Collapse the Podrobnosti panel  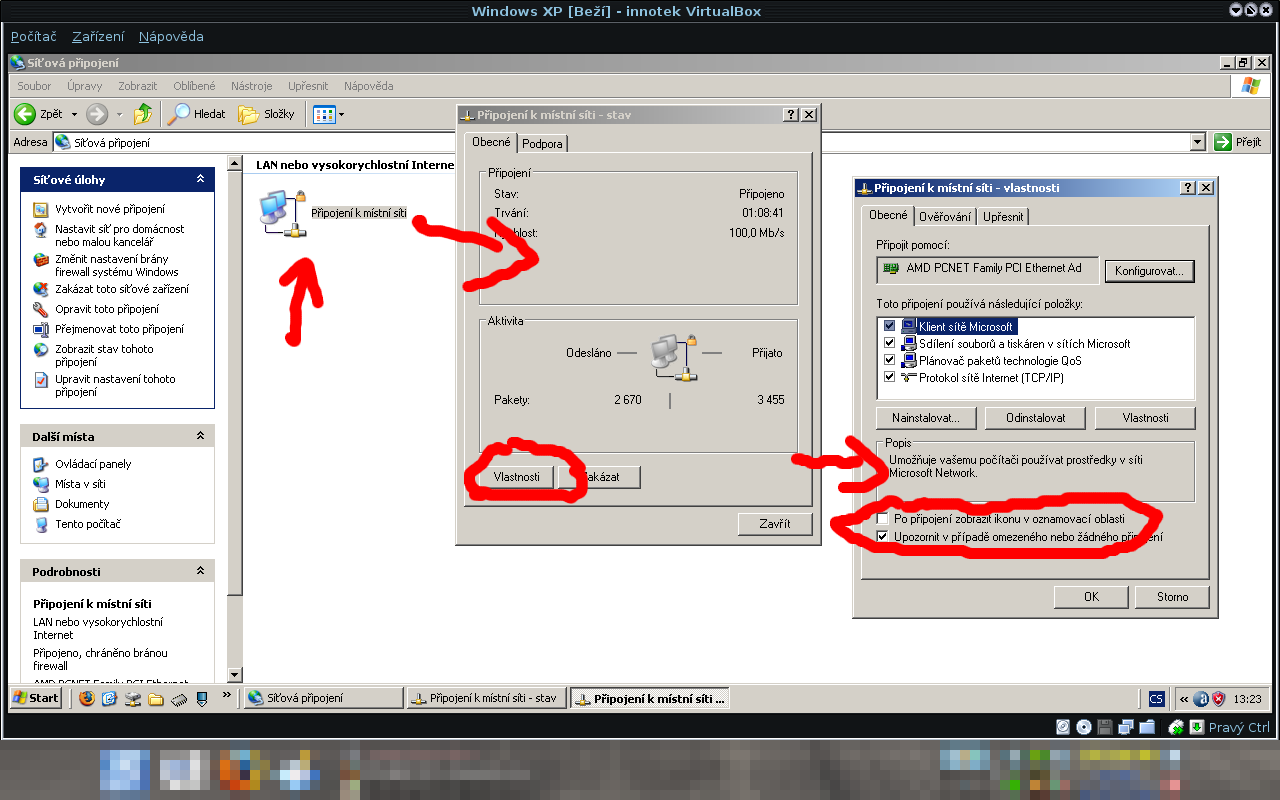(200, 571)
